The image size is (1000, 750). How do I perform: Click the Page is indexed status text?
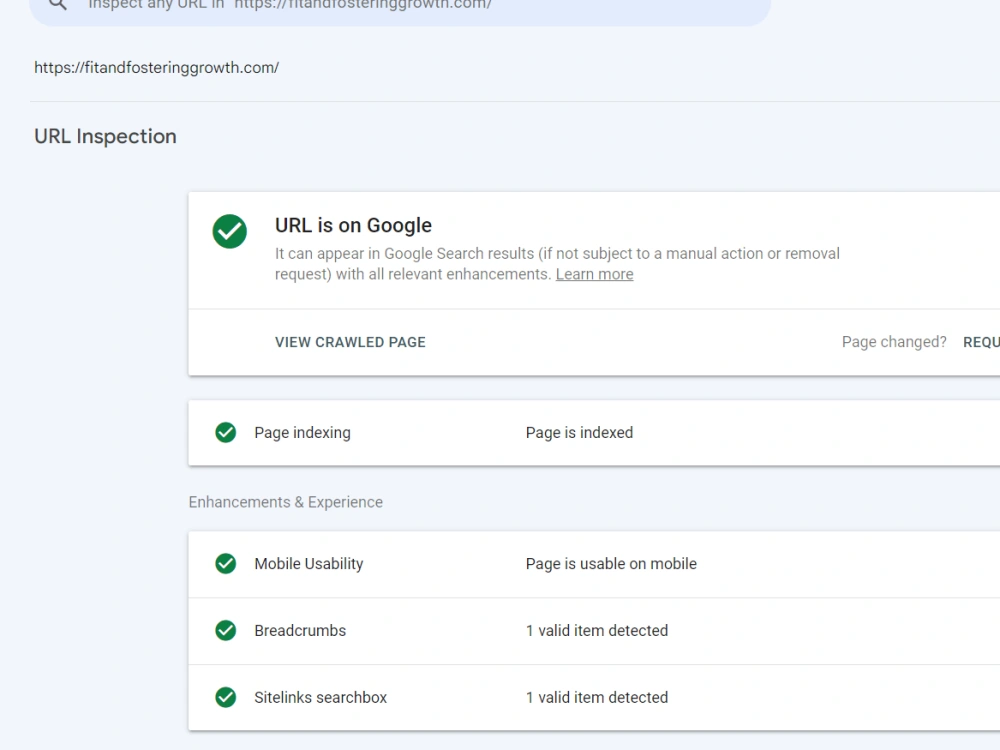[x=579, y=433]
